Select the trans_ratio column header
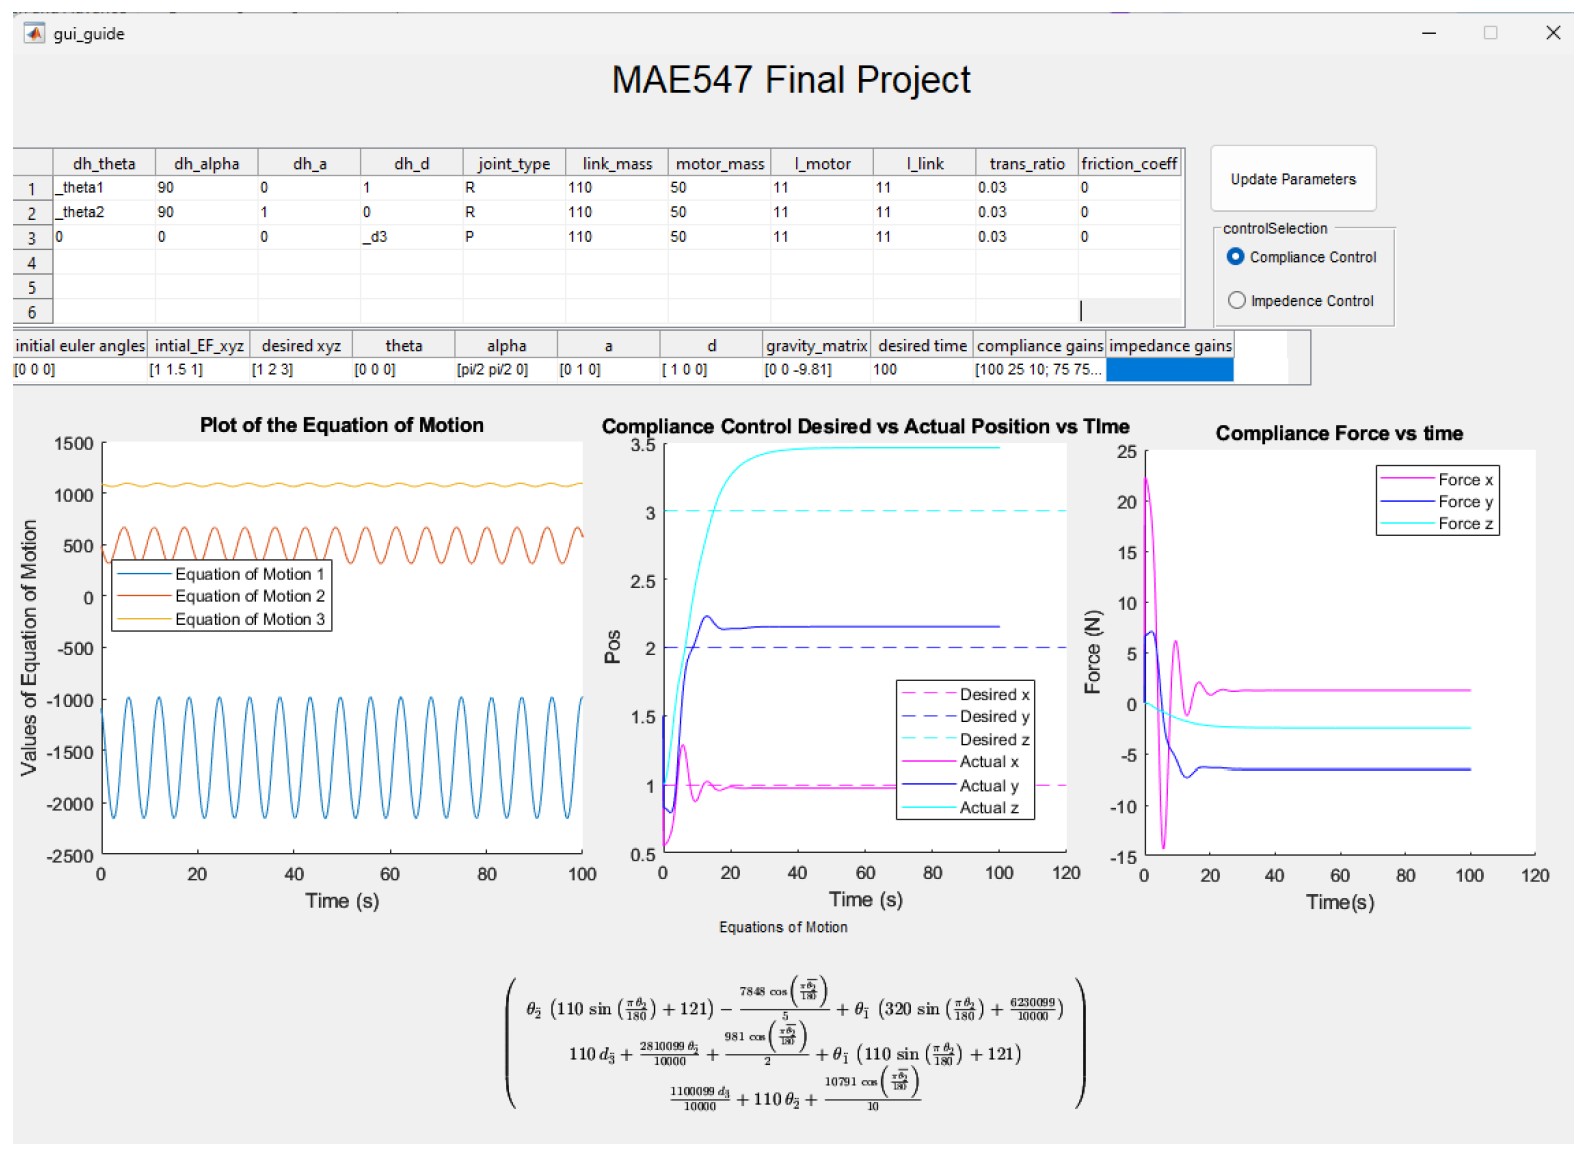Viewport: 1578px width, 1149px height. point(1027,163)
